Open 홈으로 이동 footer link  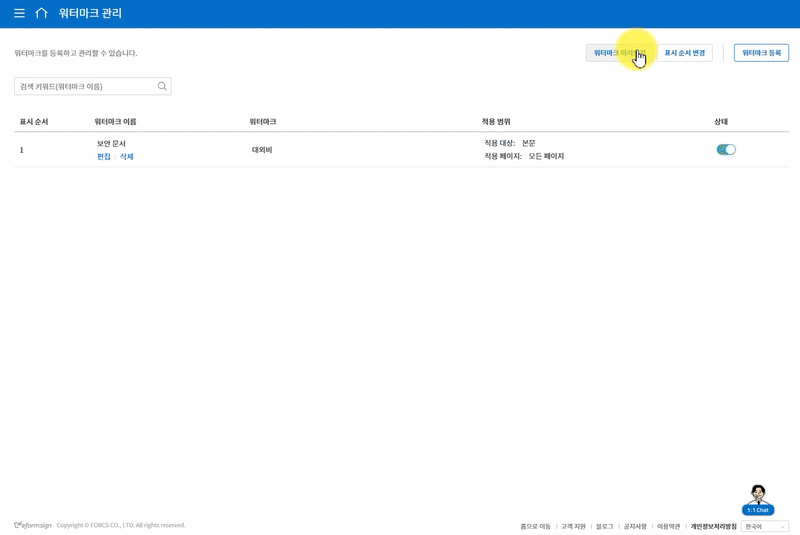point(536,526)
